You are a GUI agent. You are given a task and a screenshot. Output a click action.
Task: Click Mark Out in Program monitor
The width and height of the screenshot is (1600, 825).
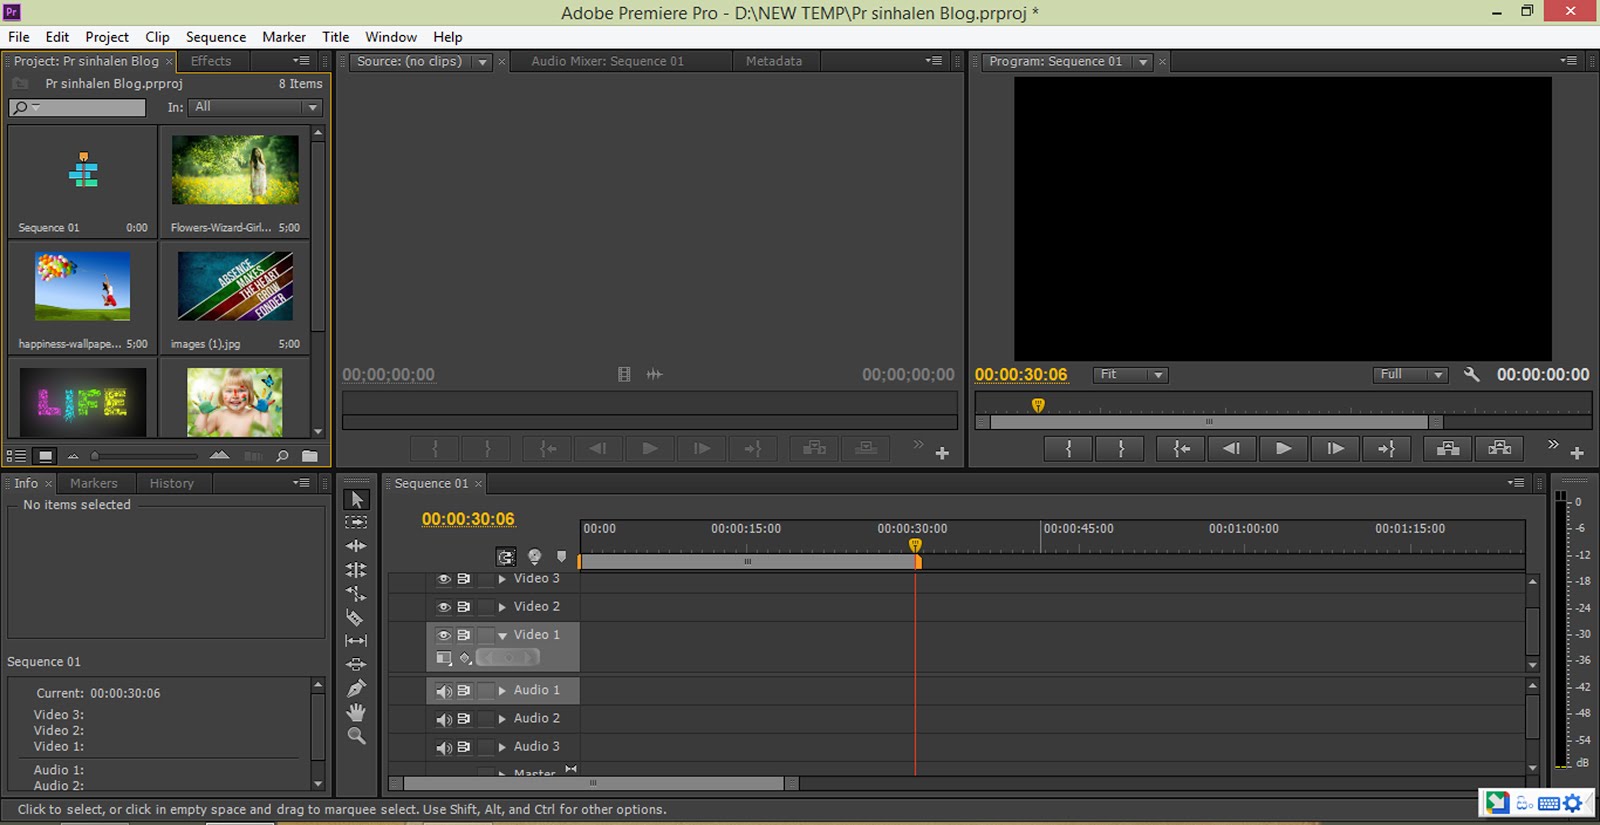pyautogui.click(x=1121, y=449)
